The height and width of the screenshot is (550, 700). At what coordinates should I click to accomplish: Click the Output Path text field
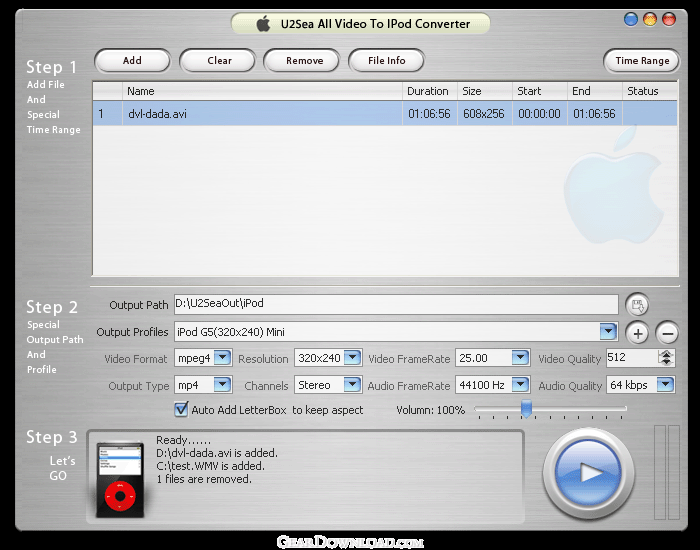pyautogui.click(x=396, y=304)
